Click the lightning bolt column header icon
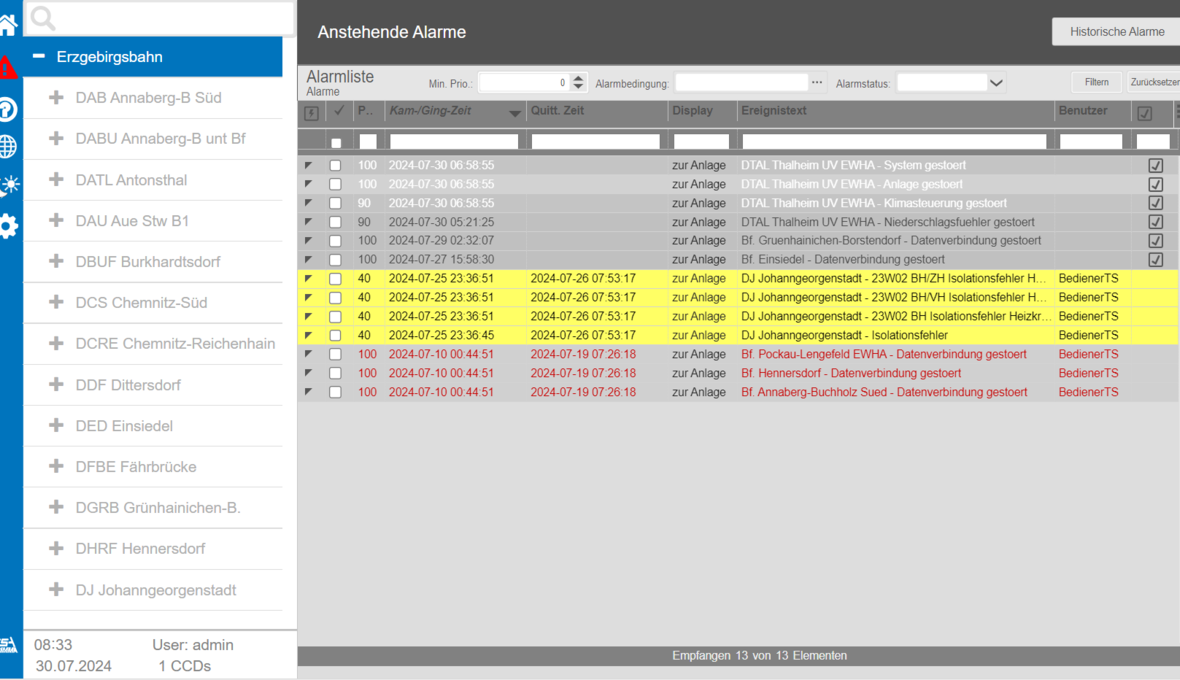 [x=311, y=113]
